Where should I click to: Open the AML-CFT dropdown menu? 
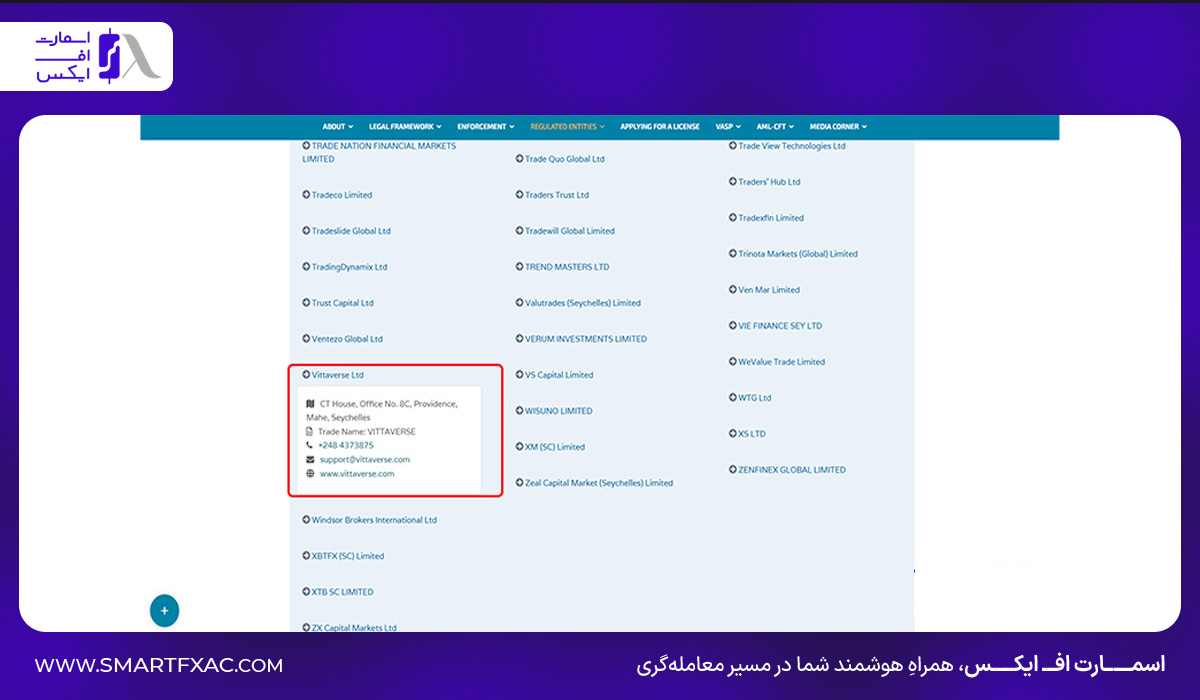coord(776,127)
